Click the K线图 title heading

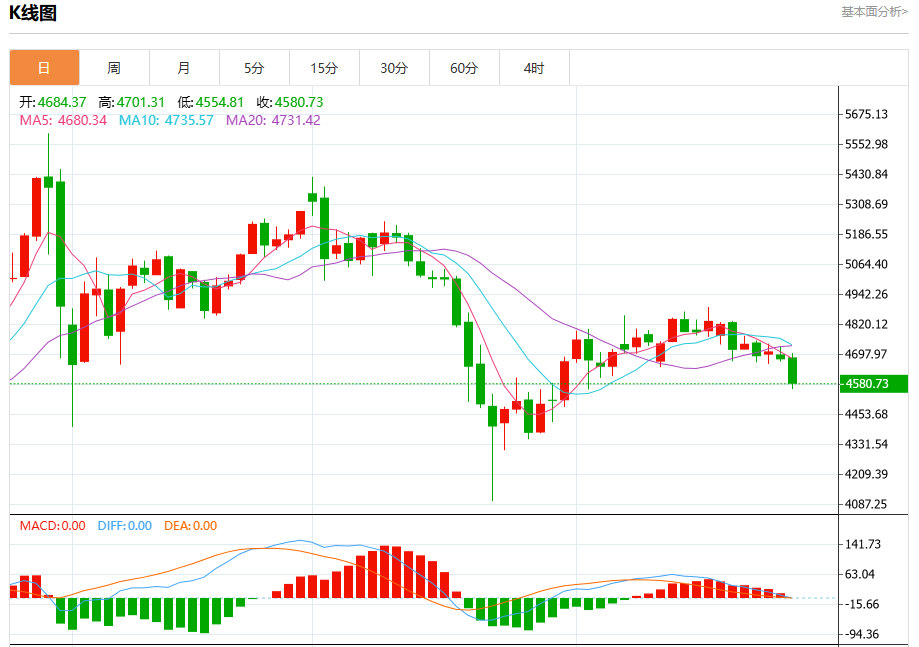pyautogui.click(x=33, y=13)
